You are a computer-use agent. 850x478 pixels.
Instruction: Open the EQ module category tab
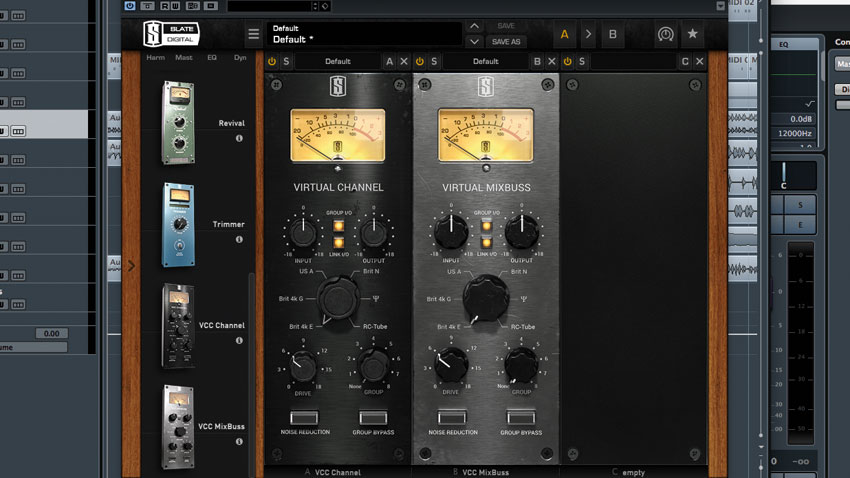pos(212,57)
